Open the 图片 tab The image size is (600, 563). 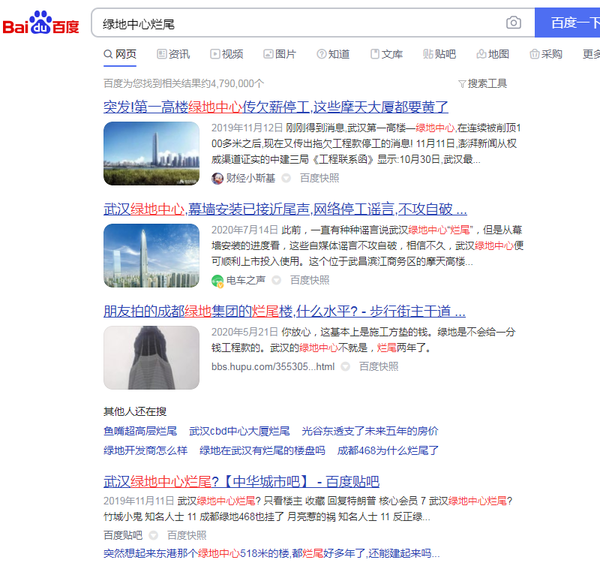[280, 54]
